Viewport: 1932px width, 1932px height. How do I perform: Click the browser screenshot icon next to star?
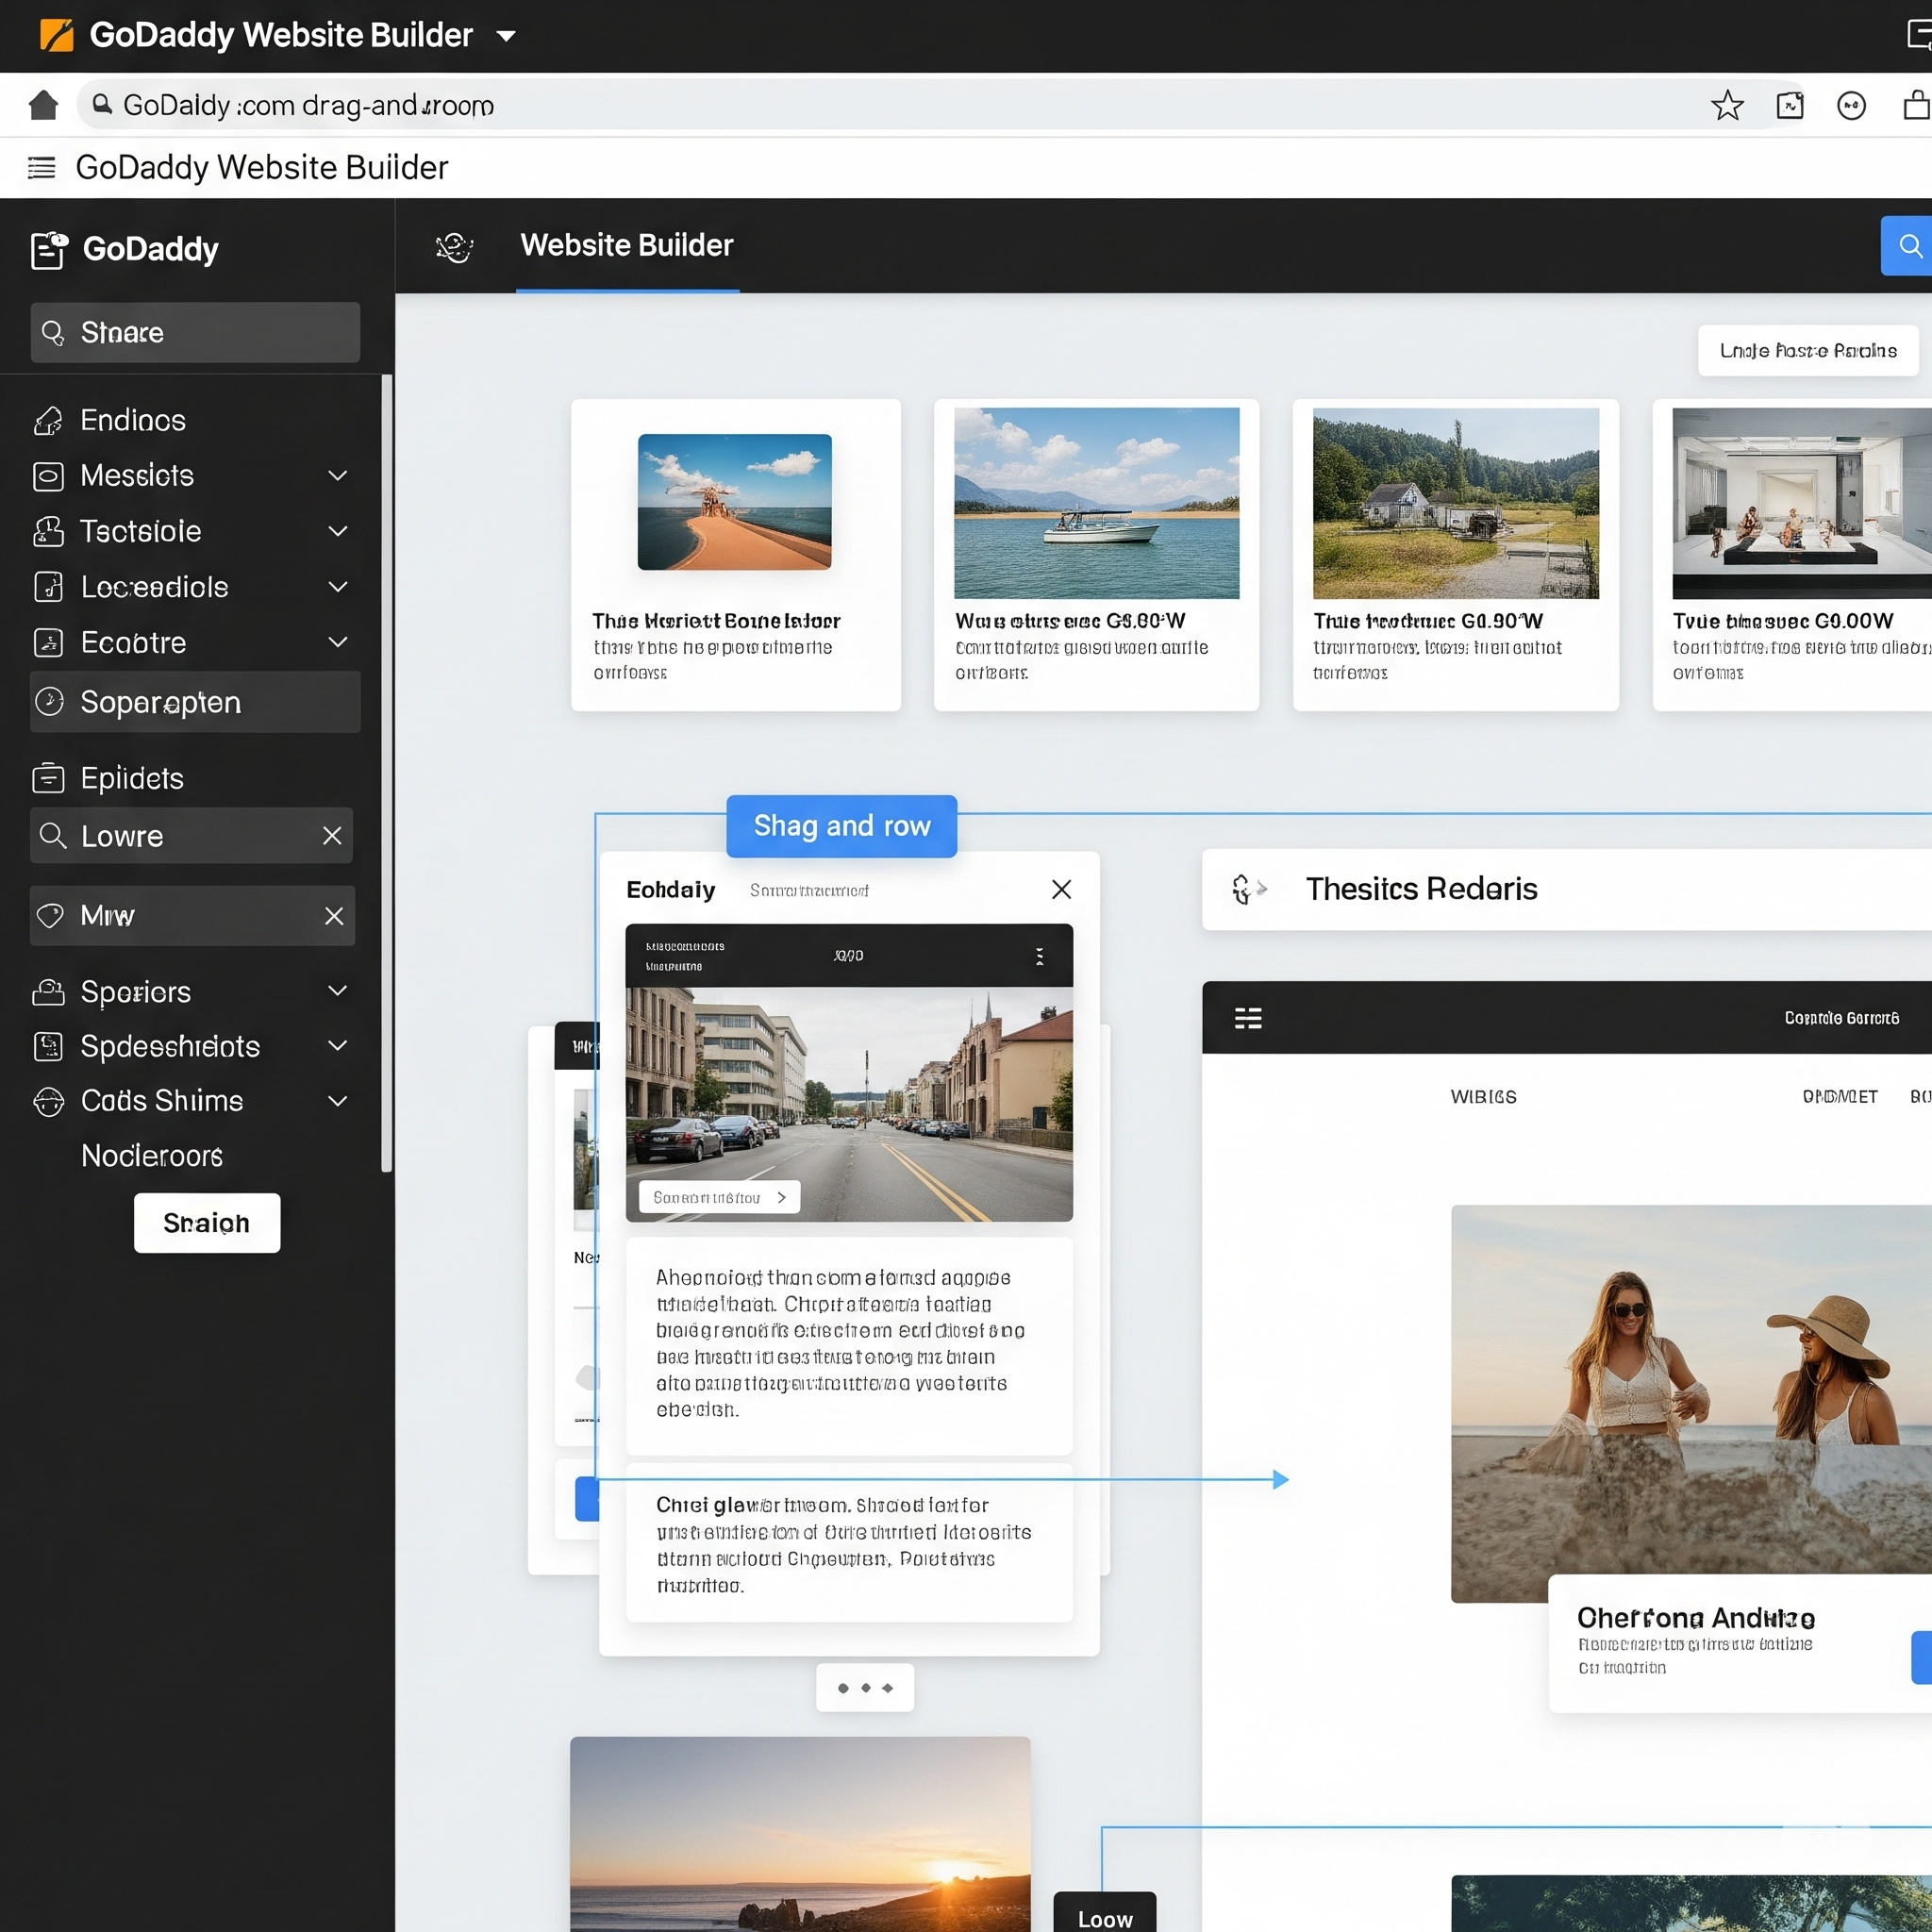point(1790,105)
